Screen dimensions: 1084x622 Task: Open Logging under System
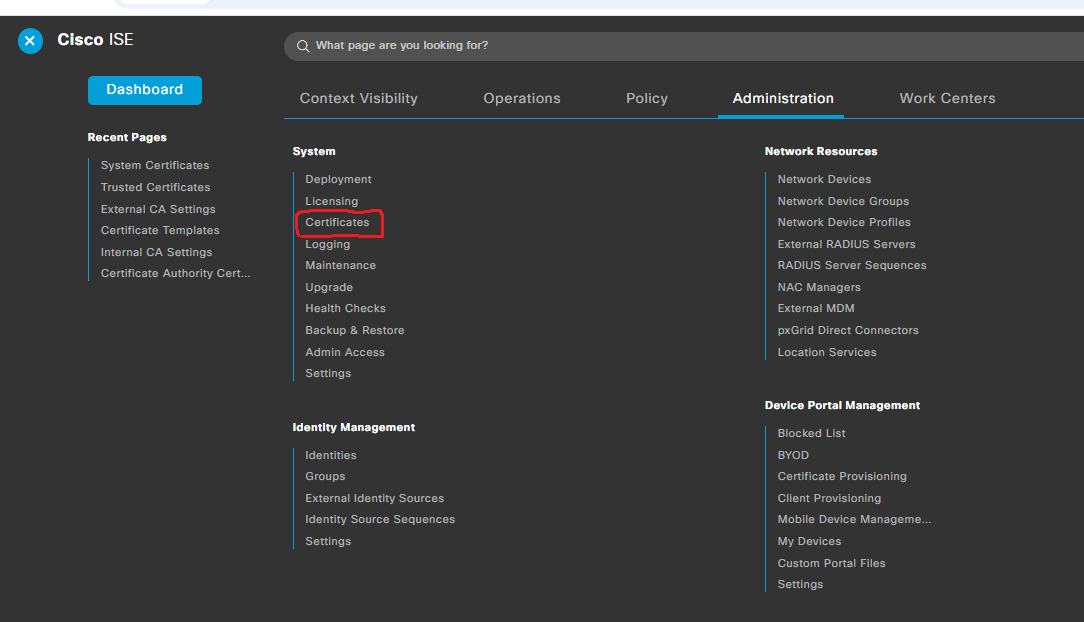328,244
